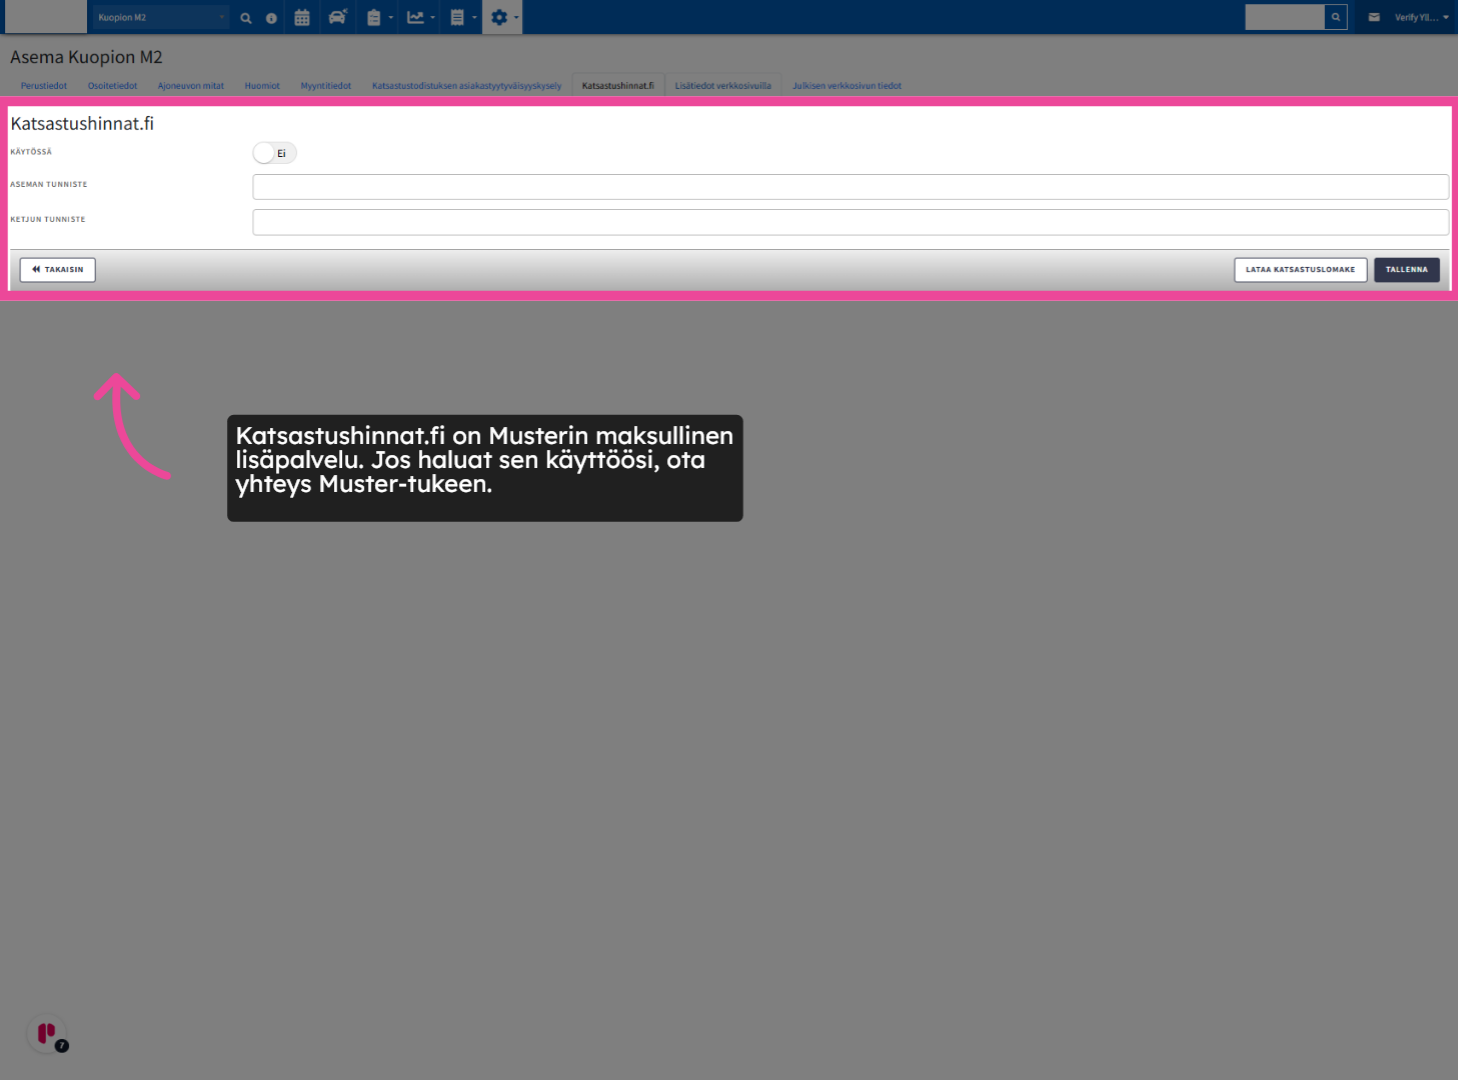Expand the settings gear caret

click(517, 18)
